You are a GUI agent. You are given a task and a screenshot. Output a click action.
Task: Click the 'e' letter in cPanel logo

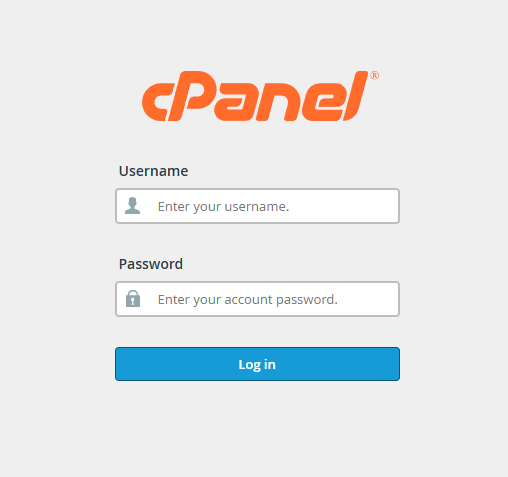coord(323,102)
